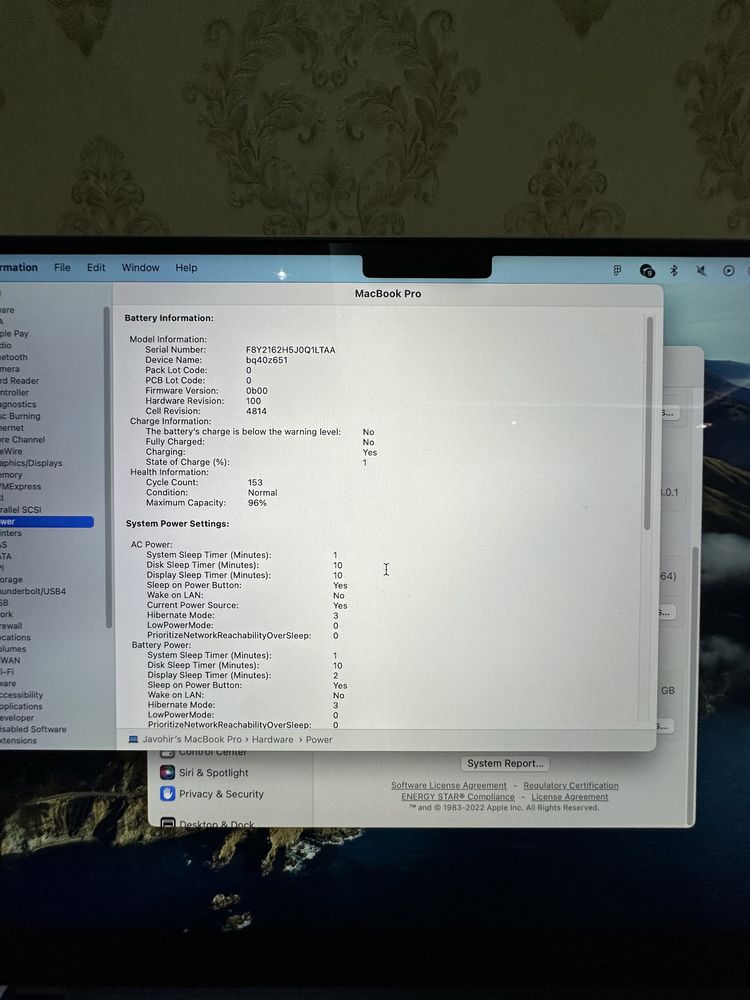The height and width of the screenshot is (1000, 750).
Task: Select Bluetooth in the sidebar
Action: (x=14, y=357)
